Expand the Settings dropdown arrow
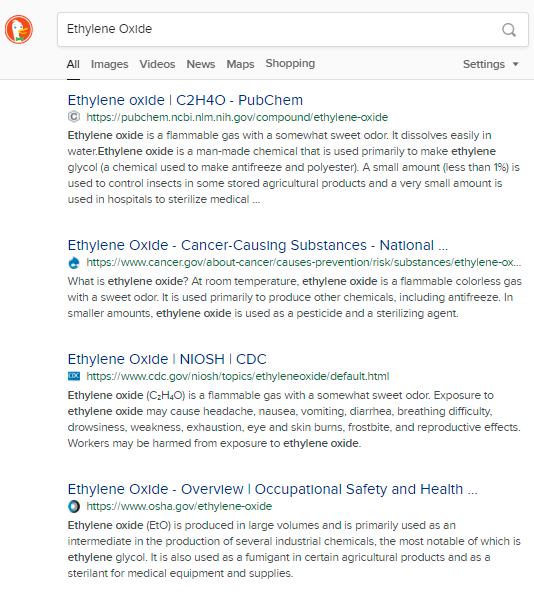This screenshot has width=534, height=599. (515, 64)
